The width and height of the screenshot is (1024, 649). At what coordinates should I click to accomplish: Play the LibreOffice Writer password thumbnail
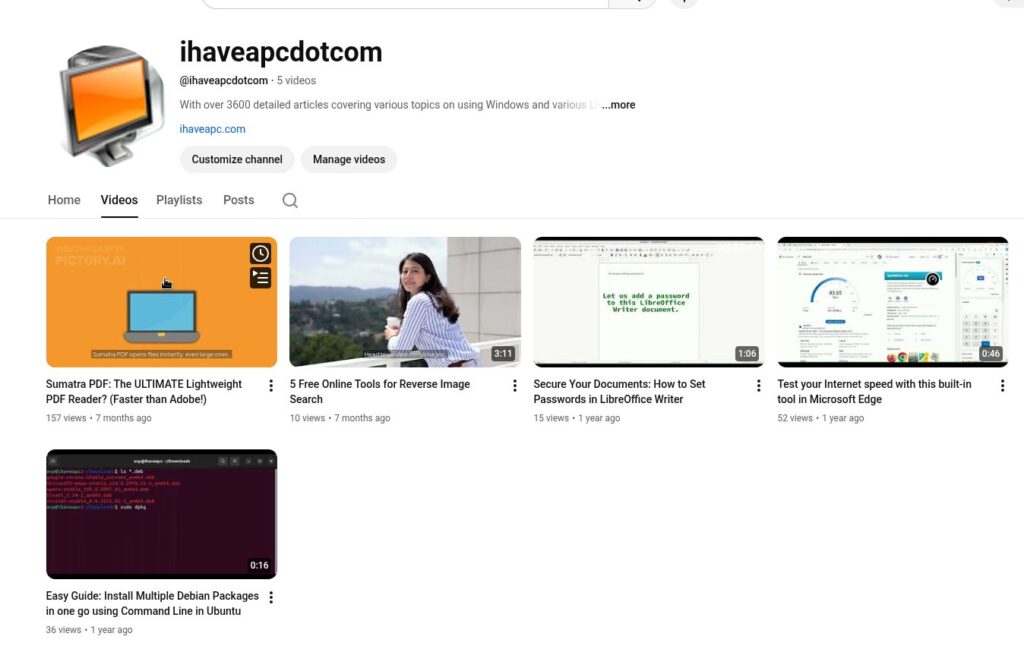(x=648, y=302)
